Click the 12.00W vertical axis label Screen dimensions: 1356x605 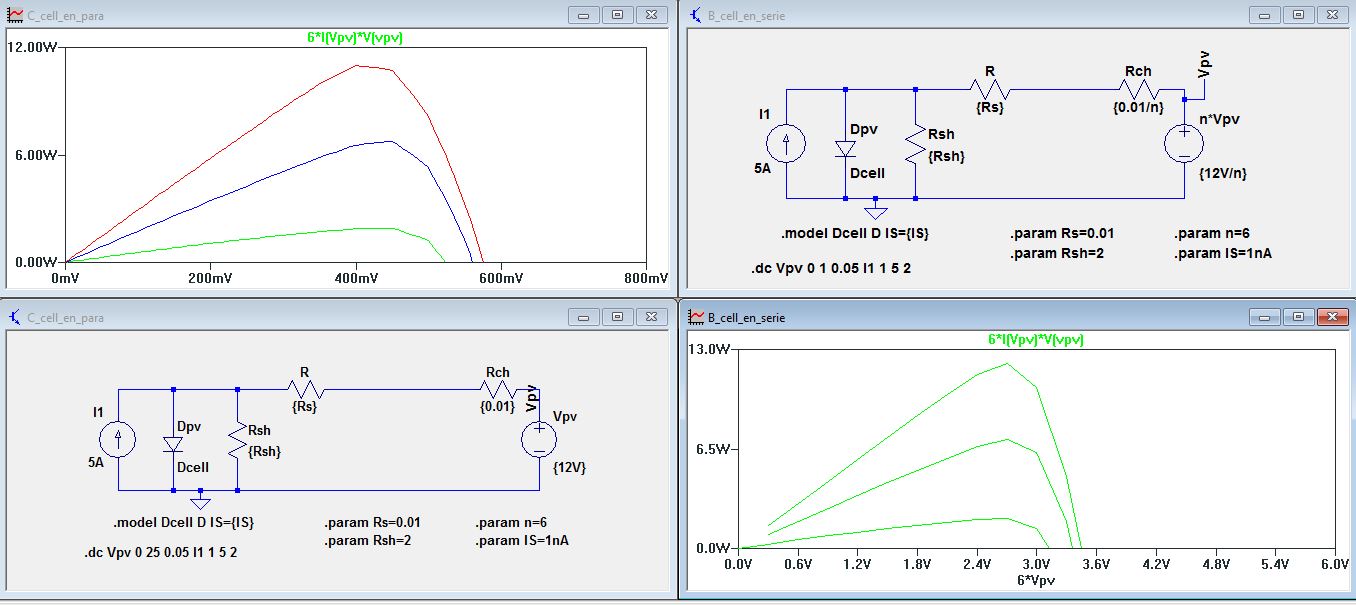click(32, 47)
